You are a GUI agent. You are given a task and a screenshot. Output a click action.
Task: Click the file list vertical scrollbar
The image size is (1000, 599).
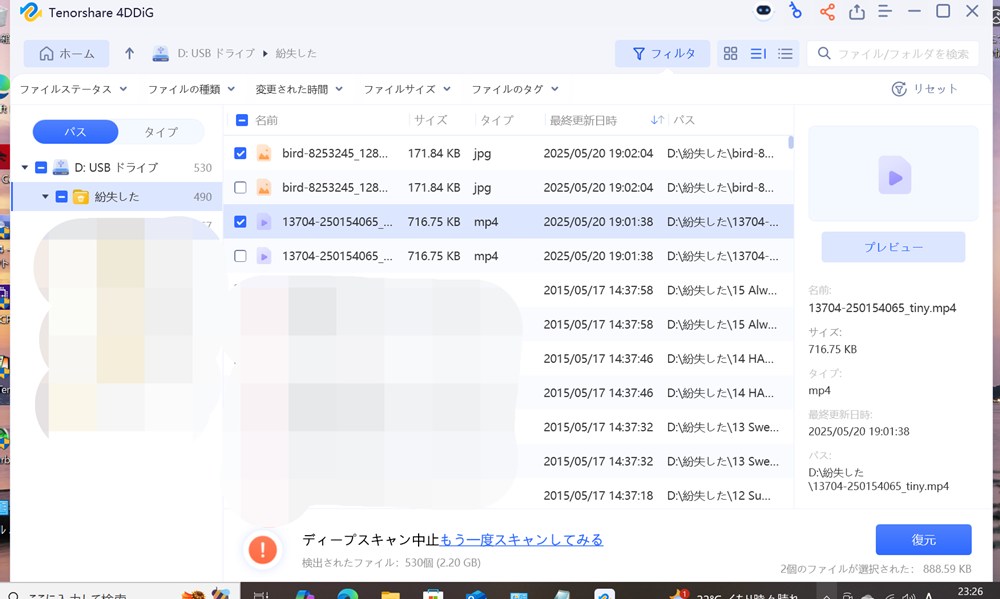click(x=791, y=143)
